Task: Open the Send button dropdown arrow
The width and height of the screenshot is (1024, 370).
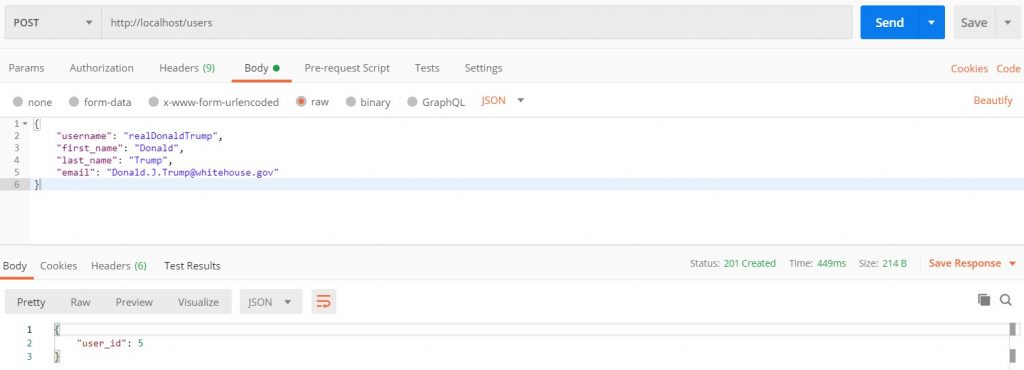Action: (931, 22)
